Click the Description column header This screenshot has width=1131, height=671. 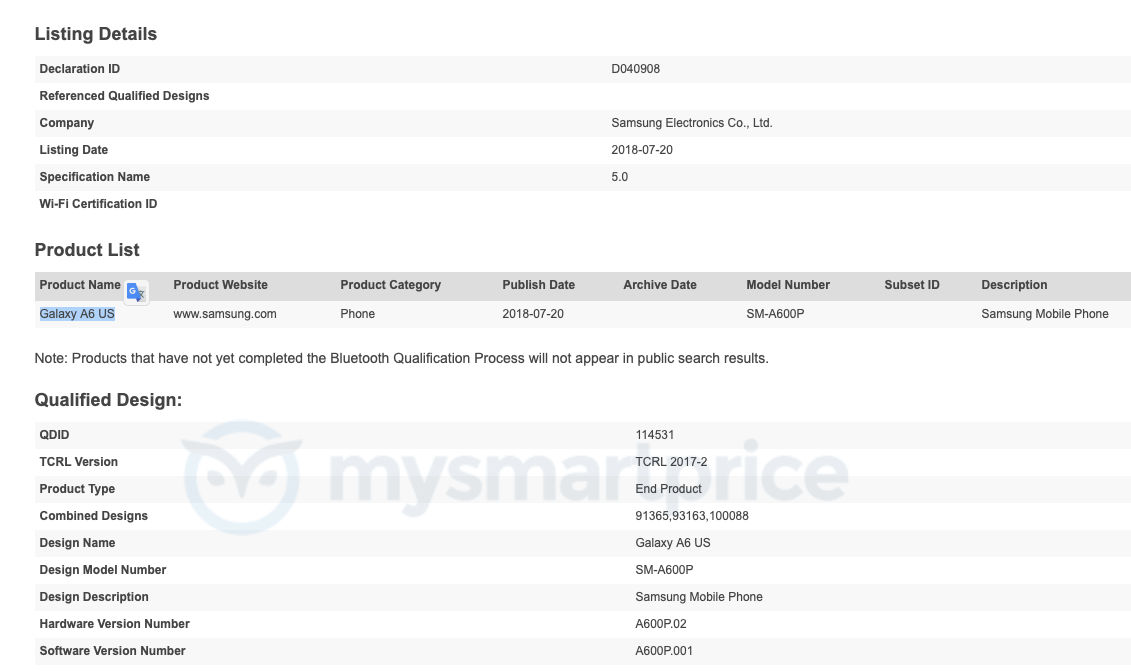1014,285
